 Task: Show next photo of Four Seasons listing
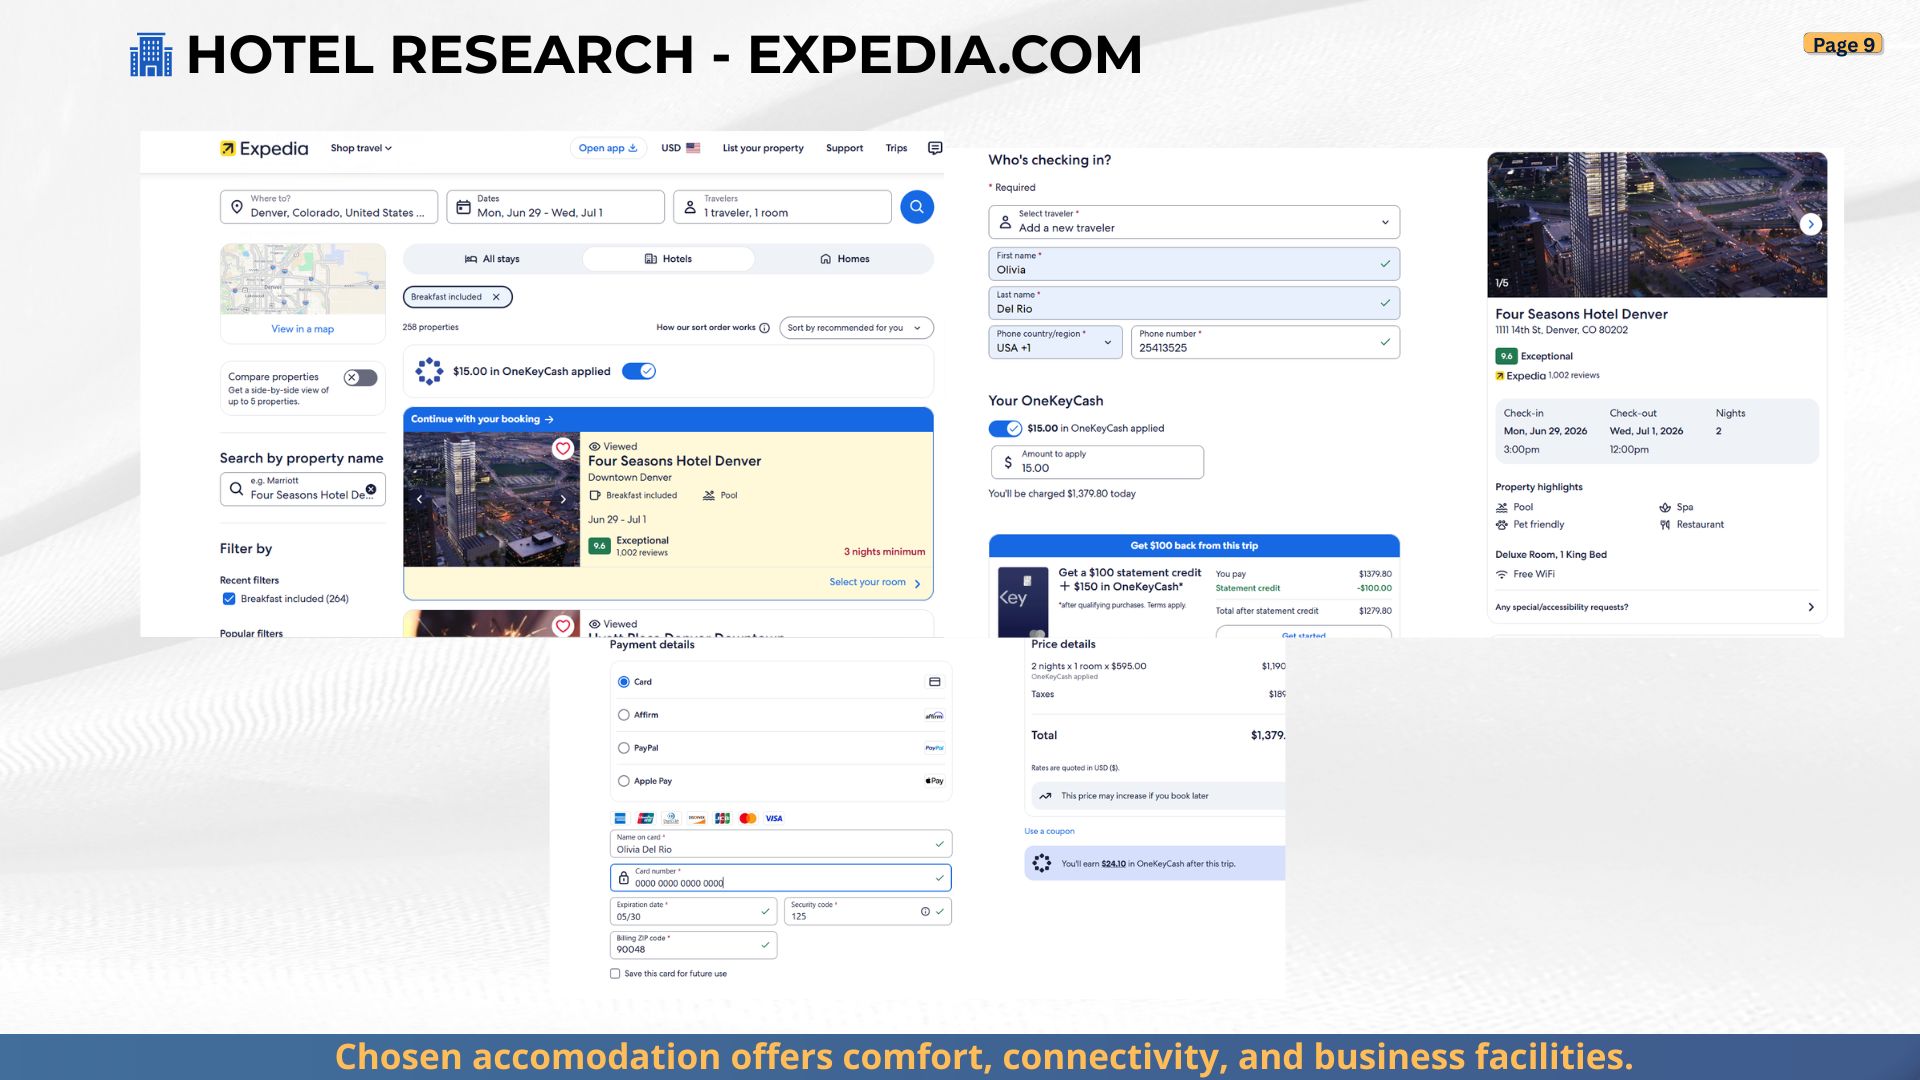coord(563,499)
